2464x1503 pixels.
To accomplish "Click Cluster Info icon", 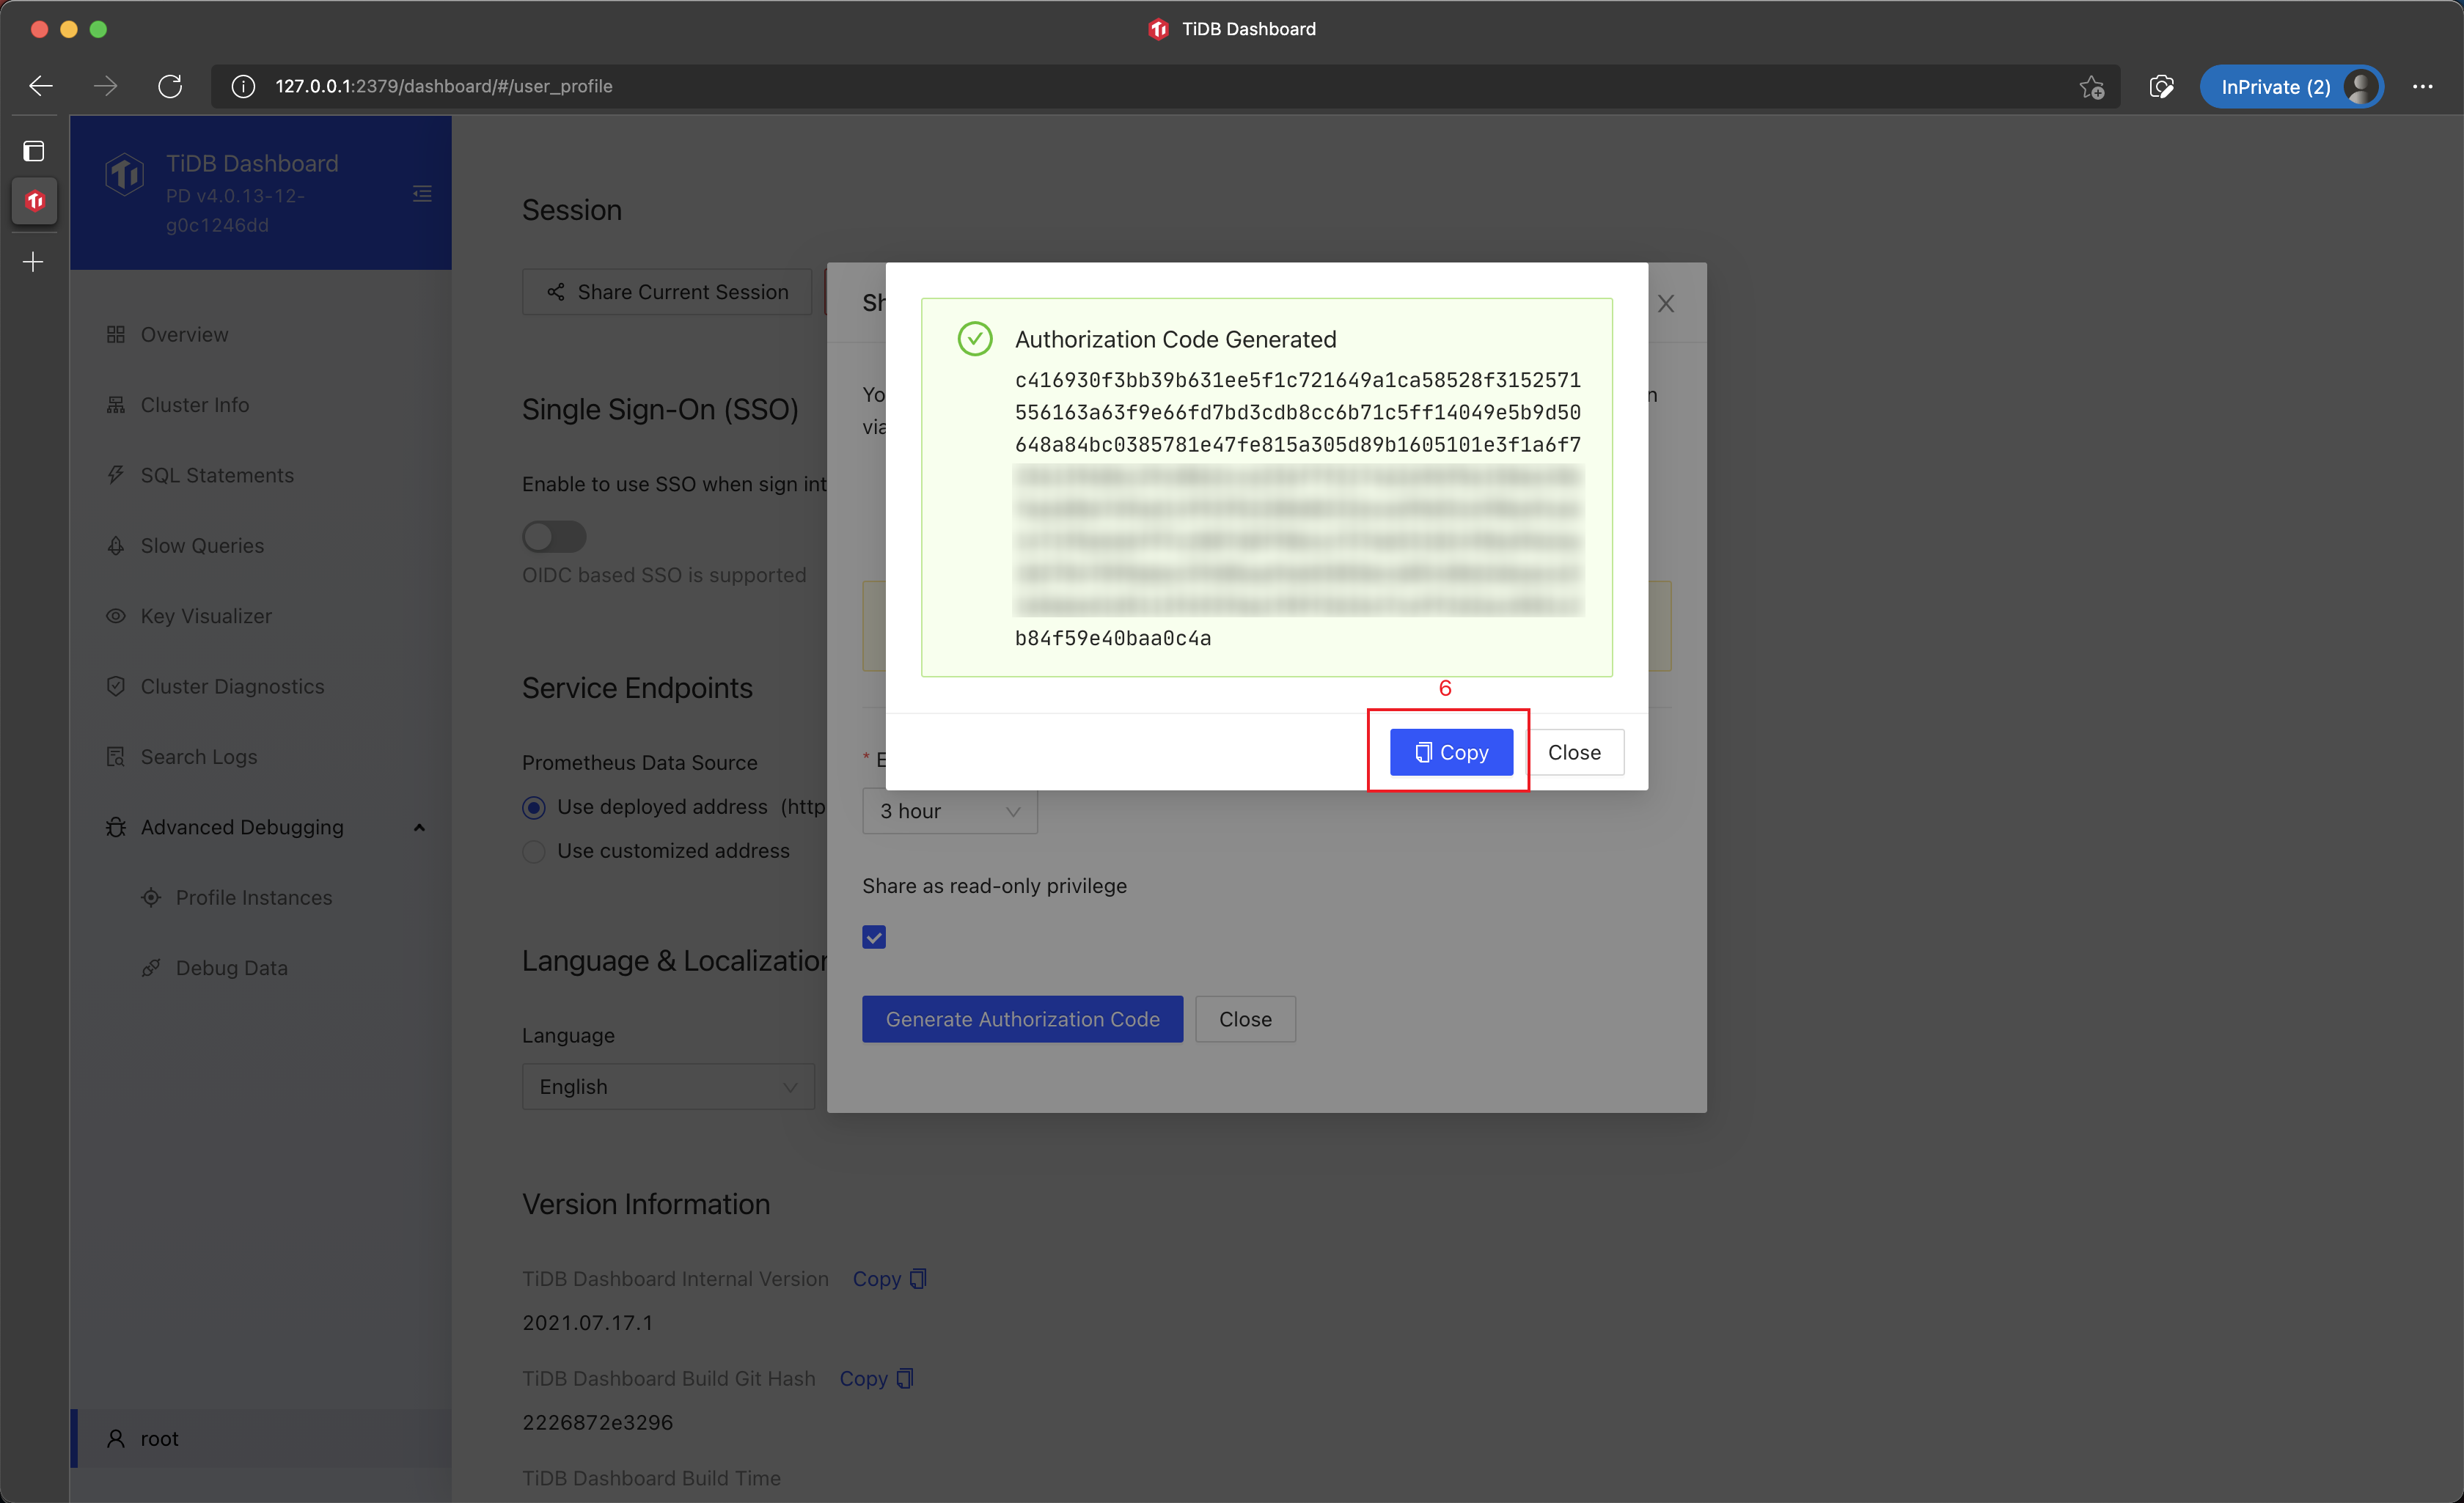I will (116, 405).
